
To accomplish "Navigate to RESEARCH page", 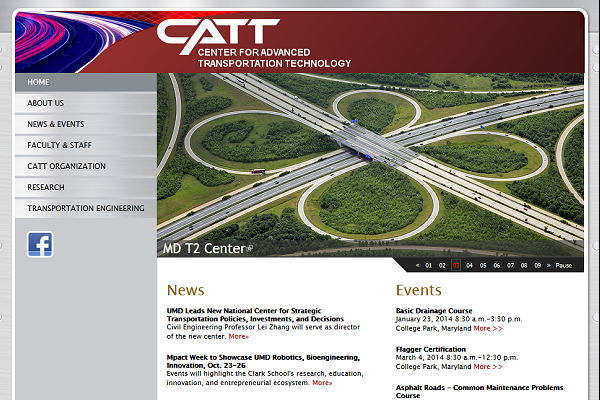I will 86,187.
